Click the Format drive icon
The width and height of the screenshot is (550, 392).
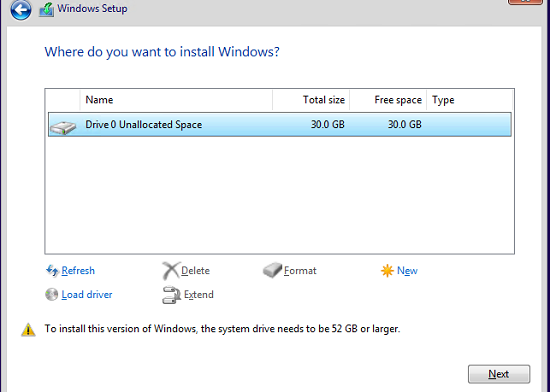coord(272,270)
